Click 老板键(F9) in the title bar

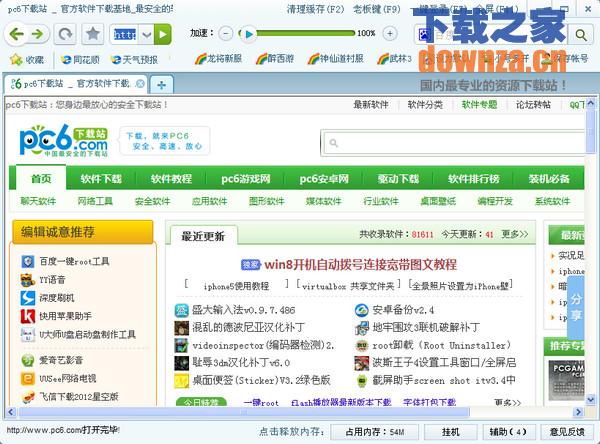(377, 9)
